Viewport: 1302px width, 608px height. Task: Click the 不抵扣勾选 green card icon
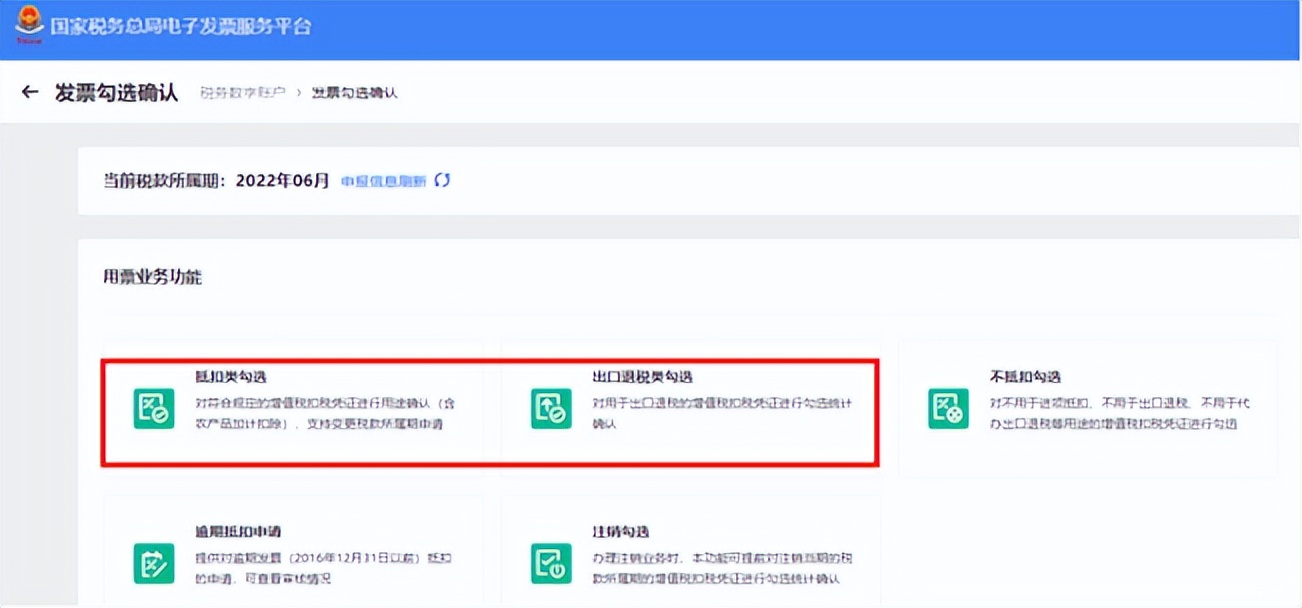point(948,408)
